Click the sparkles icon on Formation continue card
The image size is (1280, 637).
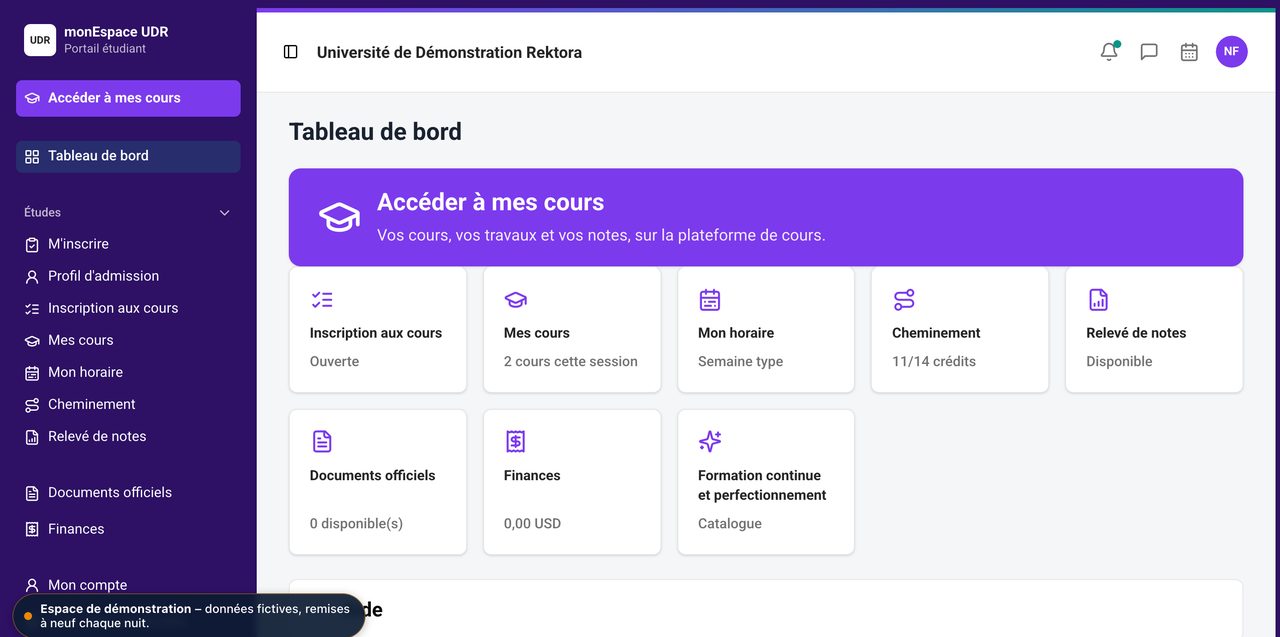pyautogui.click(x=710, y=441)
